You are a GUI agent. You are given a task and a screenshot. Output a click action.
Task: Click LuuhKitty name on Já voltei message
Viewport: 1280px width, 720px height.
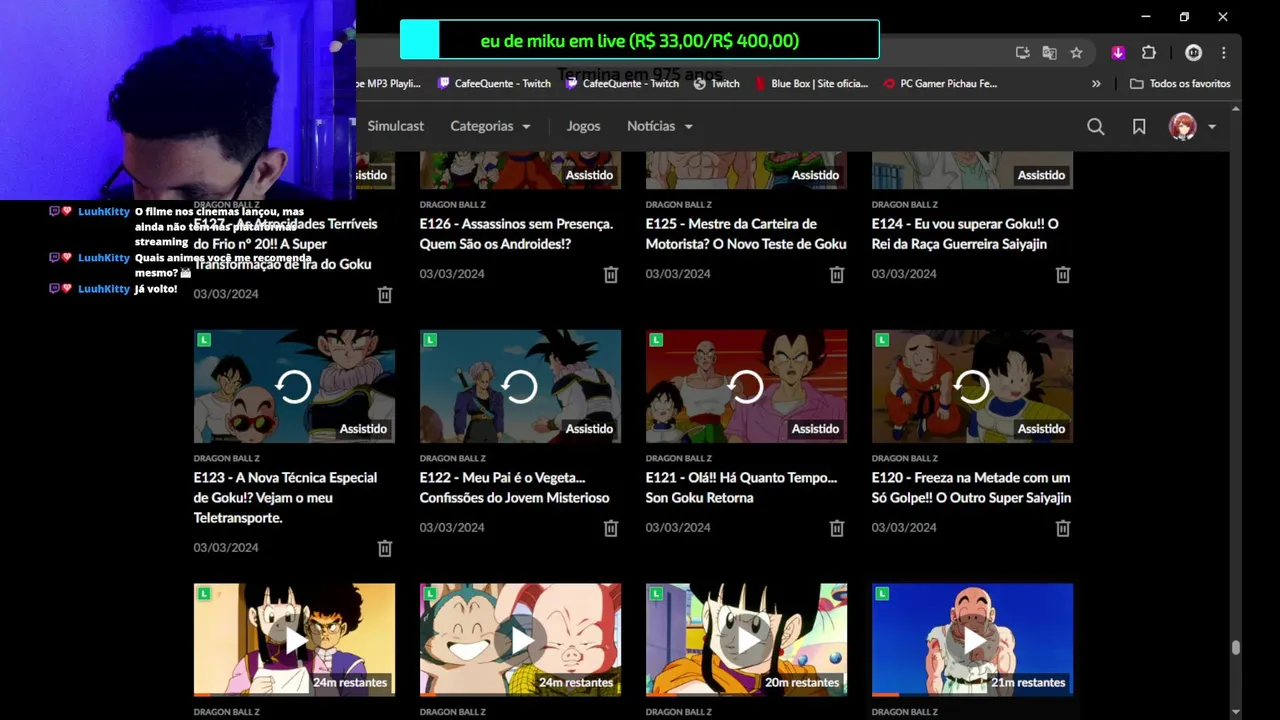[104, 289]
